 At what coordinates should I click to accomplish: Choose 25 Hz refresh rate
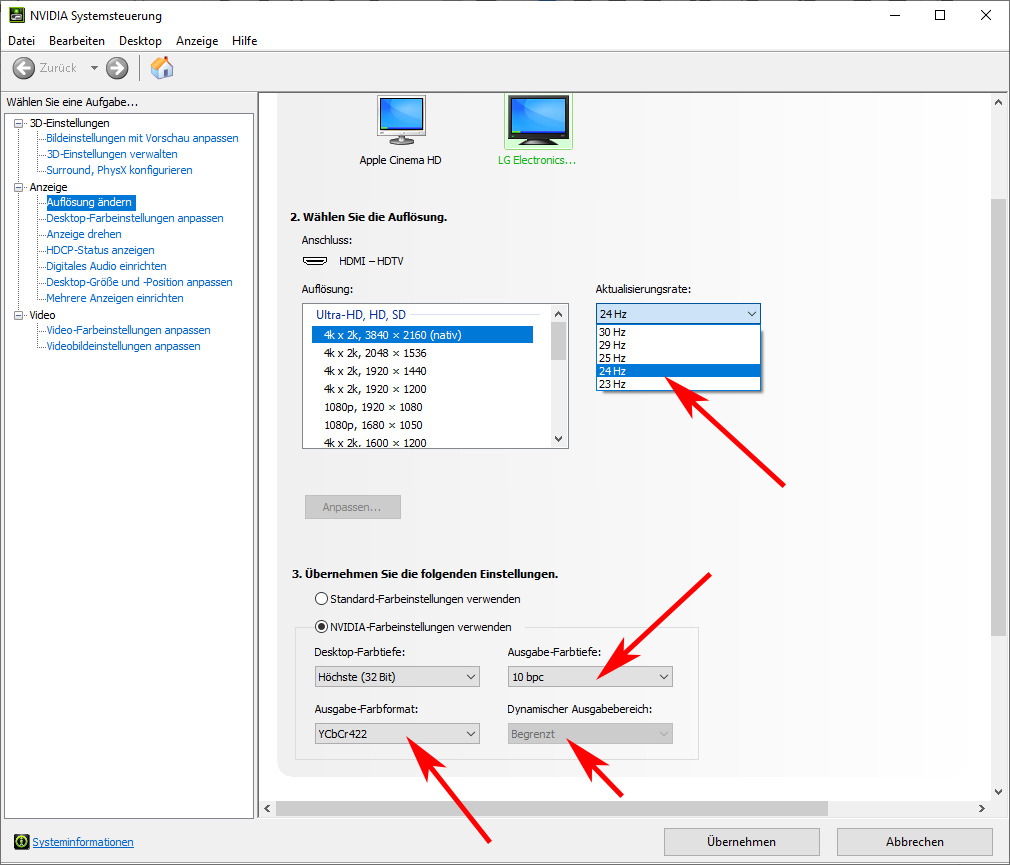coord(678,358)
